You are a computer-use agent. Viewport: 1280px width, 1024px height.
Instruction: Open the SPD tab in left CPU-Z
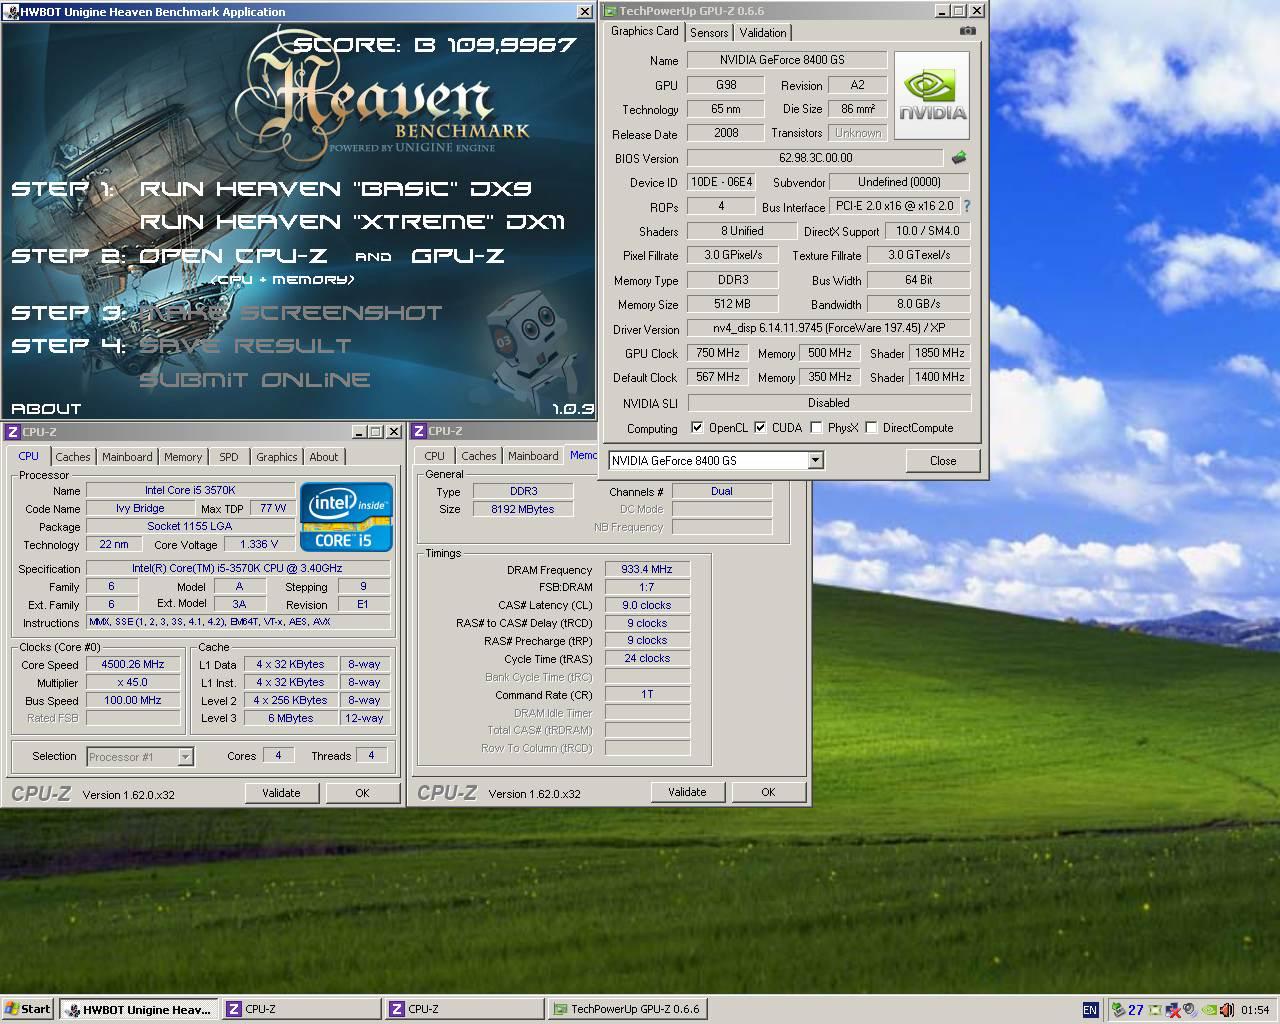point(229,457)
